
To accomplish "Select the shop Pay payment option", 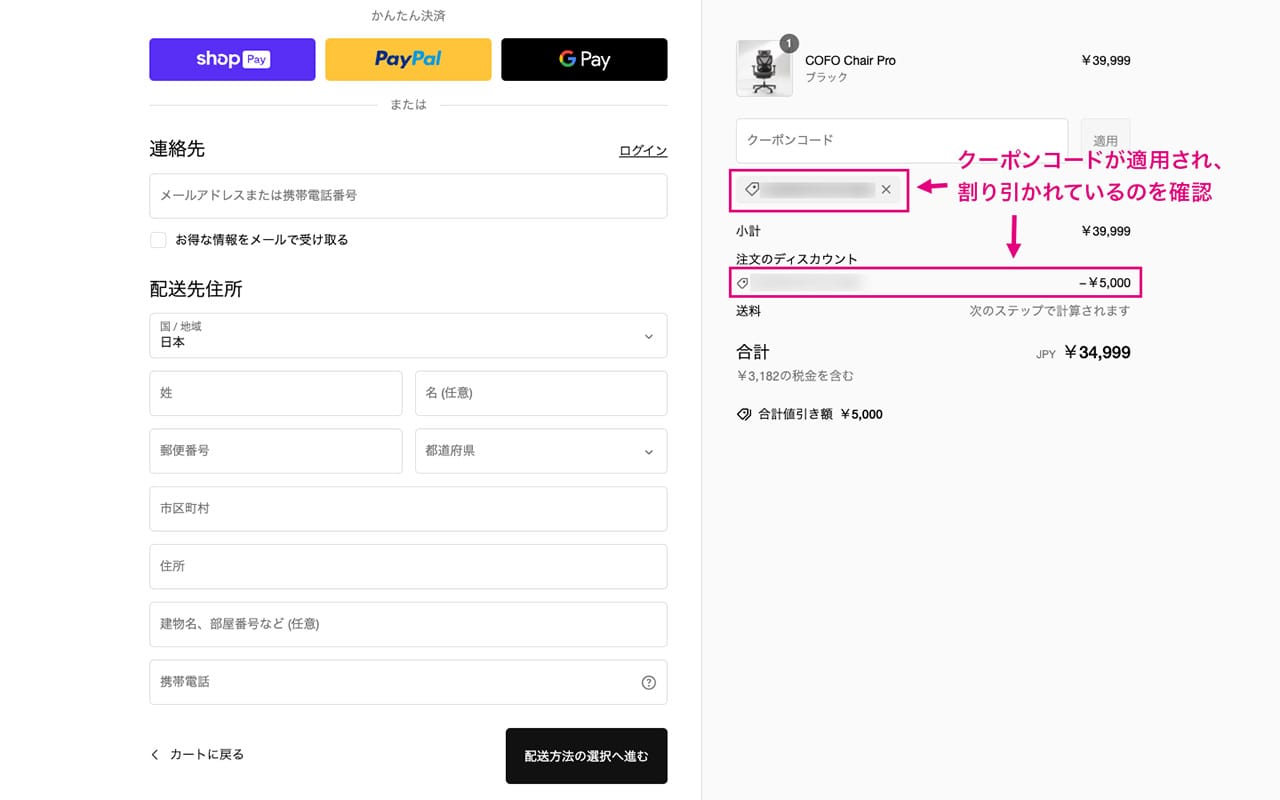I will click(231, 59).
